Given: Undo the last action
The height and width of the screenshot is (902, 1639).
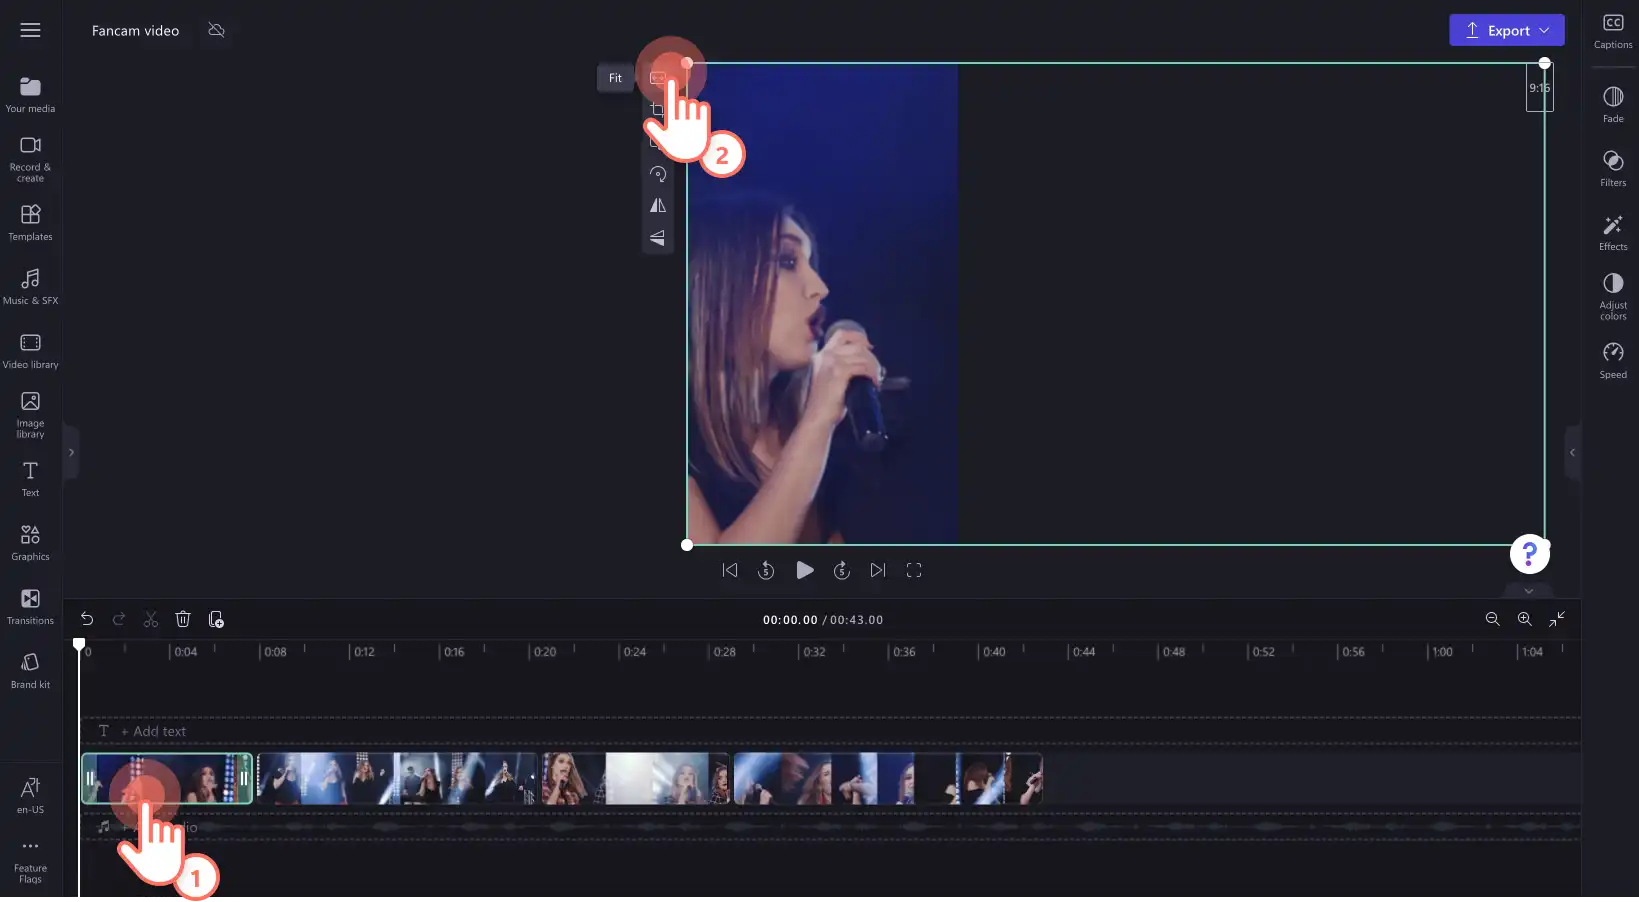Looking at the screenshot, I should pyautogui.click(x=87, y=619).
